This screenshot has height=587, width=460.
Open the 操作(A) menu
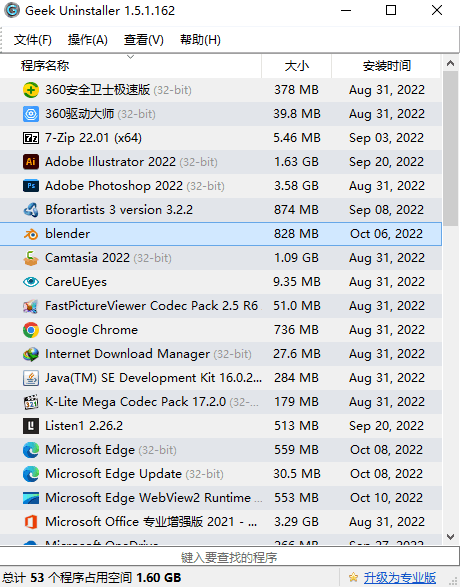[x=88, y=40]
